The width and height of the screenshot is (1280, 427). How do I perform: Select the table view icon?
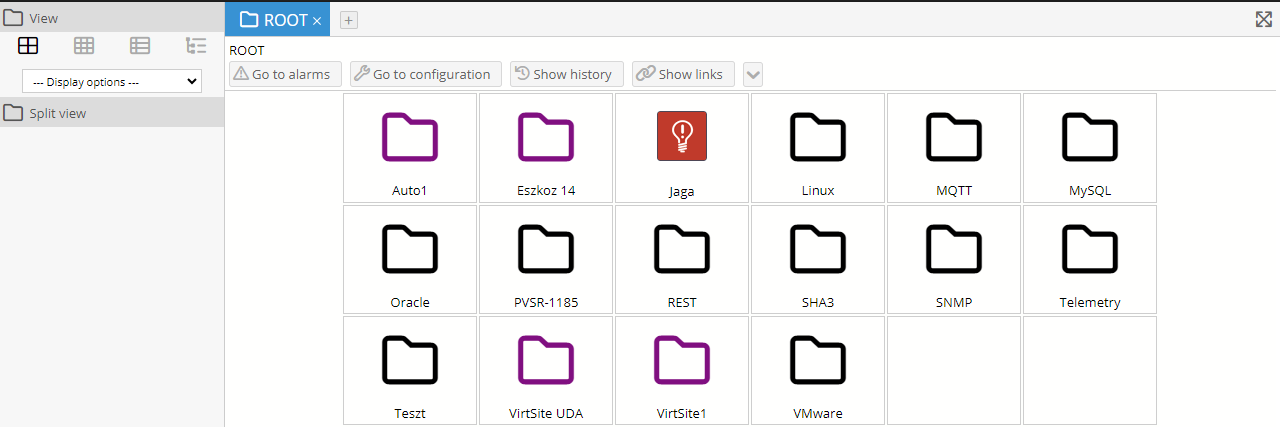click(x=84, y=45)
